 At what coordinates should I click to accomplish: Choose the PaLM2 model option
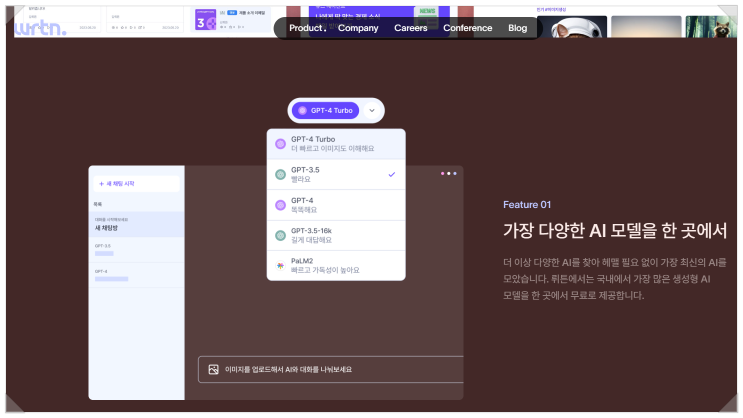(x=336, y=265)
